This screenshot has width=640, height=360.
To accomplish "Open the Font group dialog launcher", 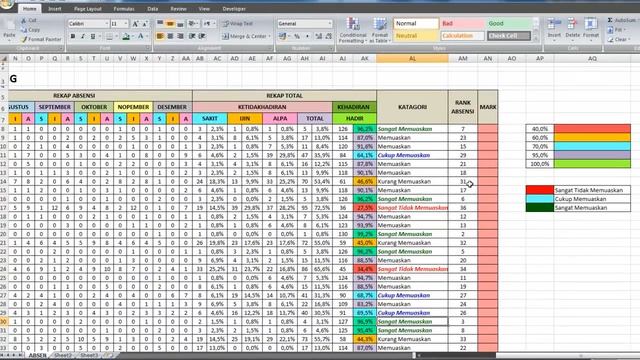I will 148,49.
